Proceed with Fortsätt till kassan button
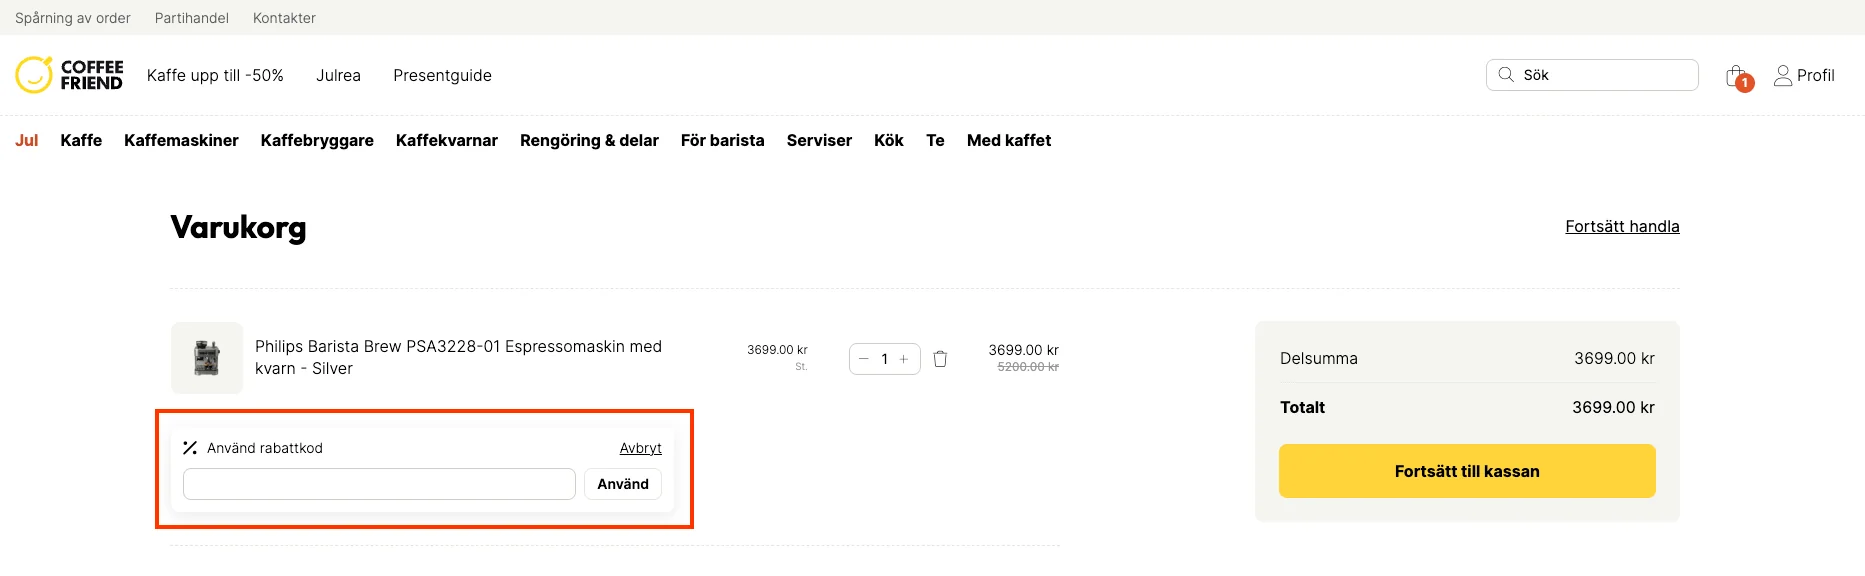 [x=1466, y=471]
